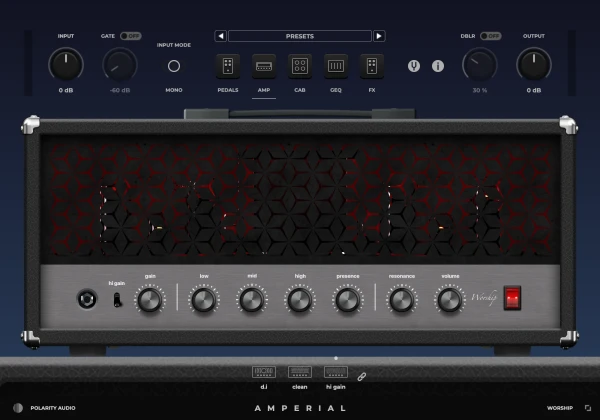Screen dimensions: 600x420
Task: Click the amp presence knob
Action: click(347, 300)
